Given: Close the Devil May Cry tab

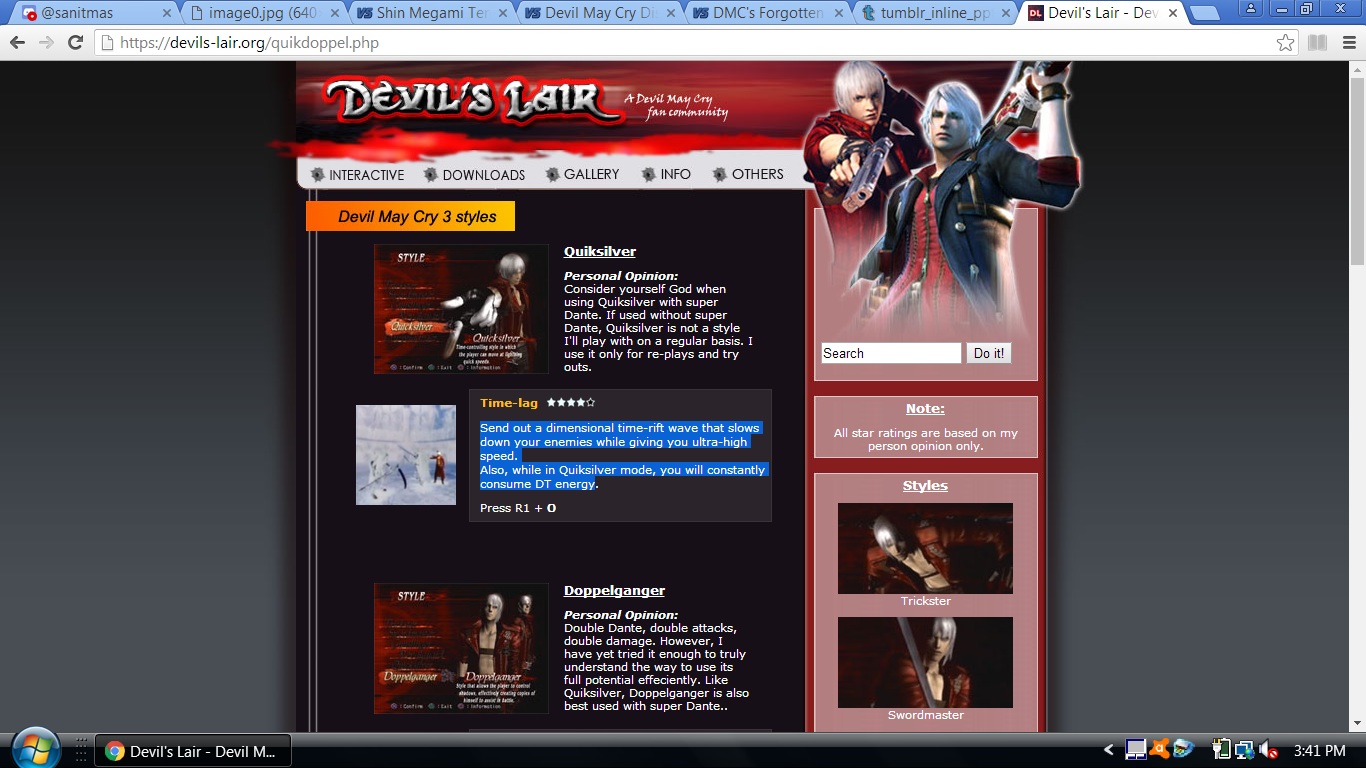Looking at the screenshot, I should click(x=672, y=14).
